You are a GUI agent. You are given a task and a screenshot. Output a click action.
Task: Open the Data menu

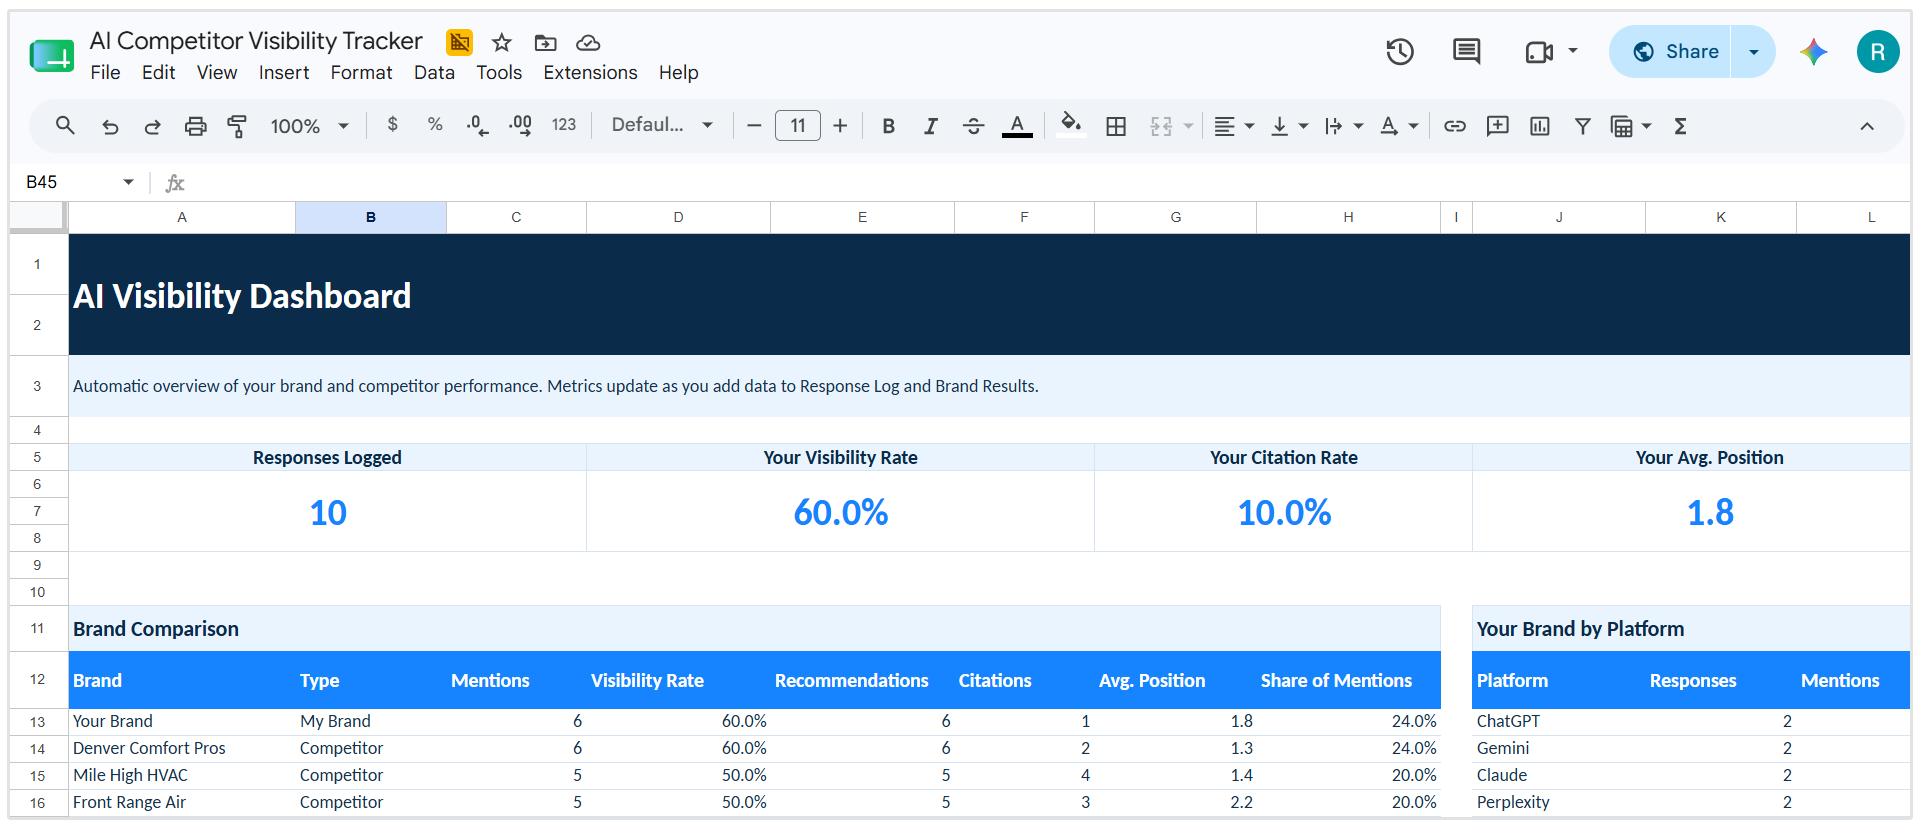click(434, 73)
